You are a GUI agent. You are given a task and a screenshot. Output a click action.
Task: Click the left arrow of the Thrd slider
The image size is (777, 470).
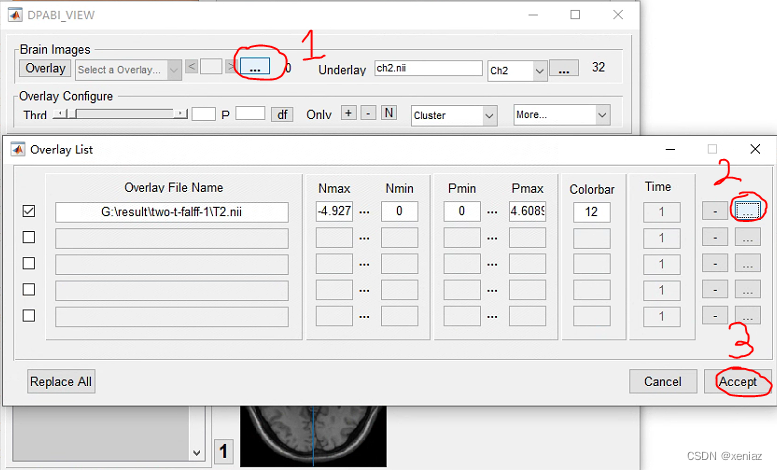point(59,114)
